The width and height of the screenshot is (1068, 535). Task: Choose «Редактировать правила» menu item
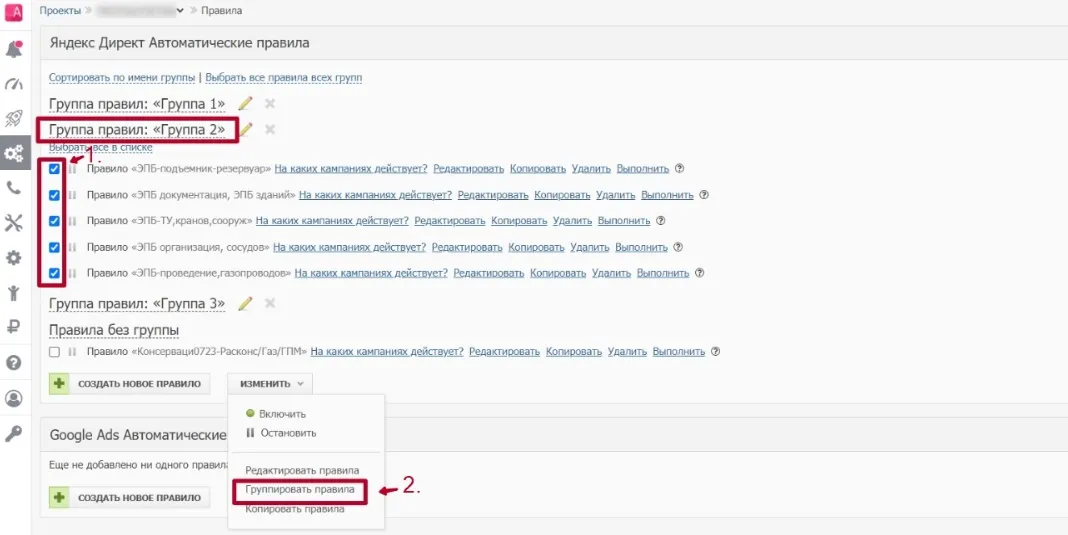[302, 470]
